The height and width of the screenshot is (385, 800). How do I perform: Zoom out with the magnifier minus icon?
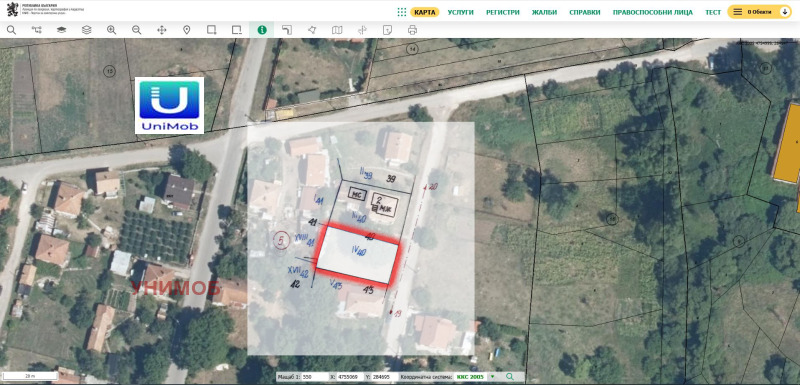point(136,30)
